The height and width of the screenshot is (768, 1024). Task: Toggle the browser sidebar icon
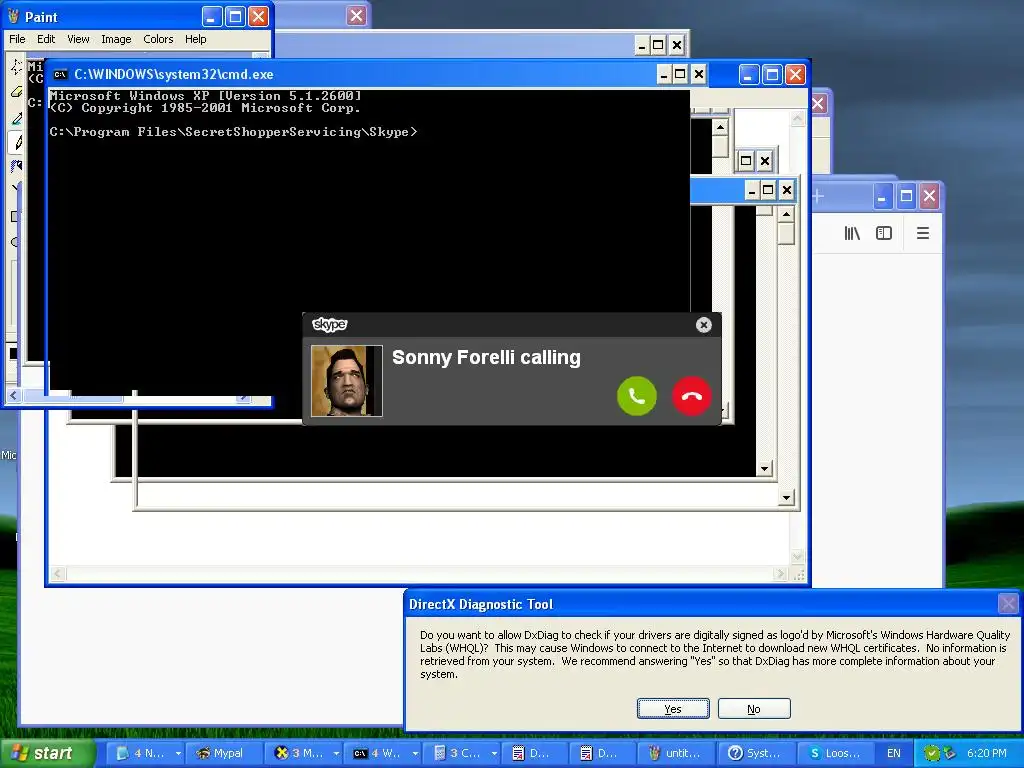click(x=884, y=233)
